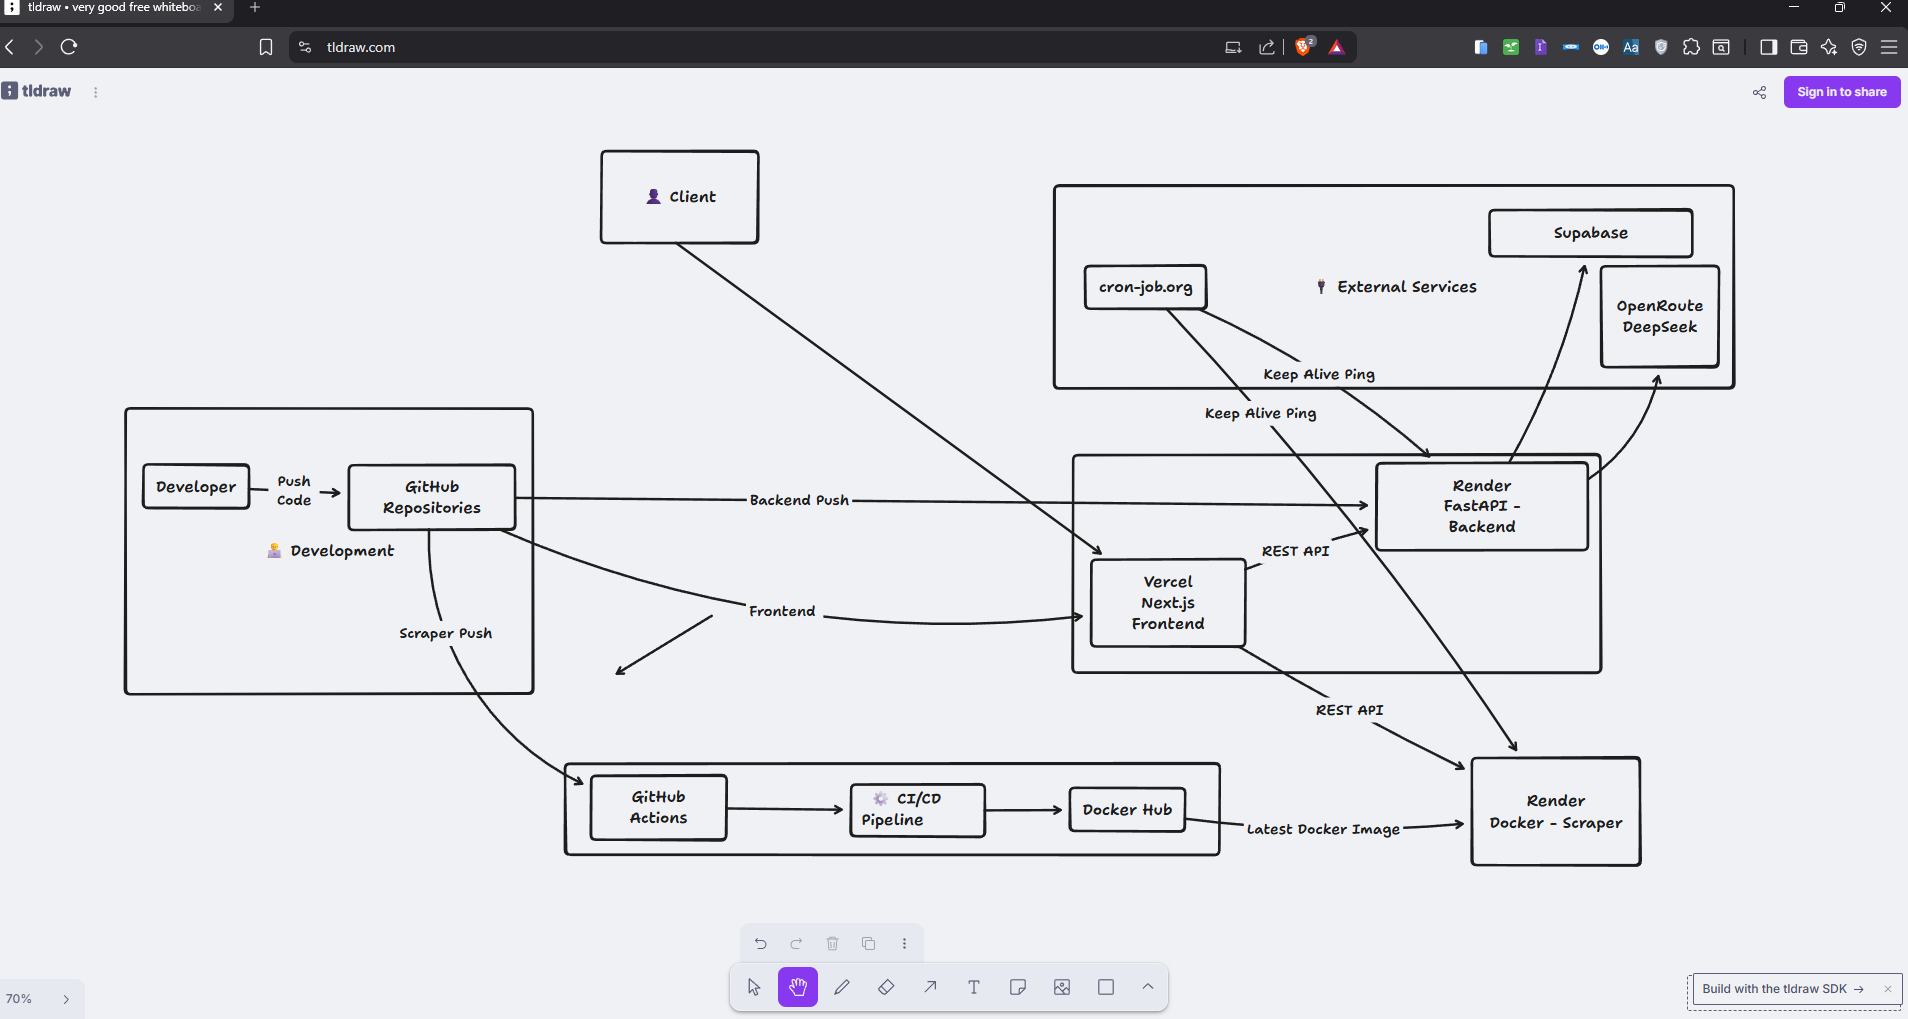Viewport: 1908px width, 1019px height.
Task: Dismiss the tldraw SDK banner
Action: [1887, 989]
